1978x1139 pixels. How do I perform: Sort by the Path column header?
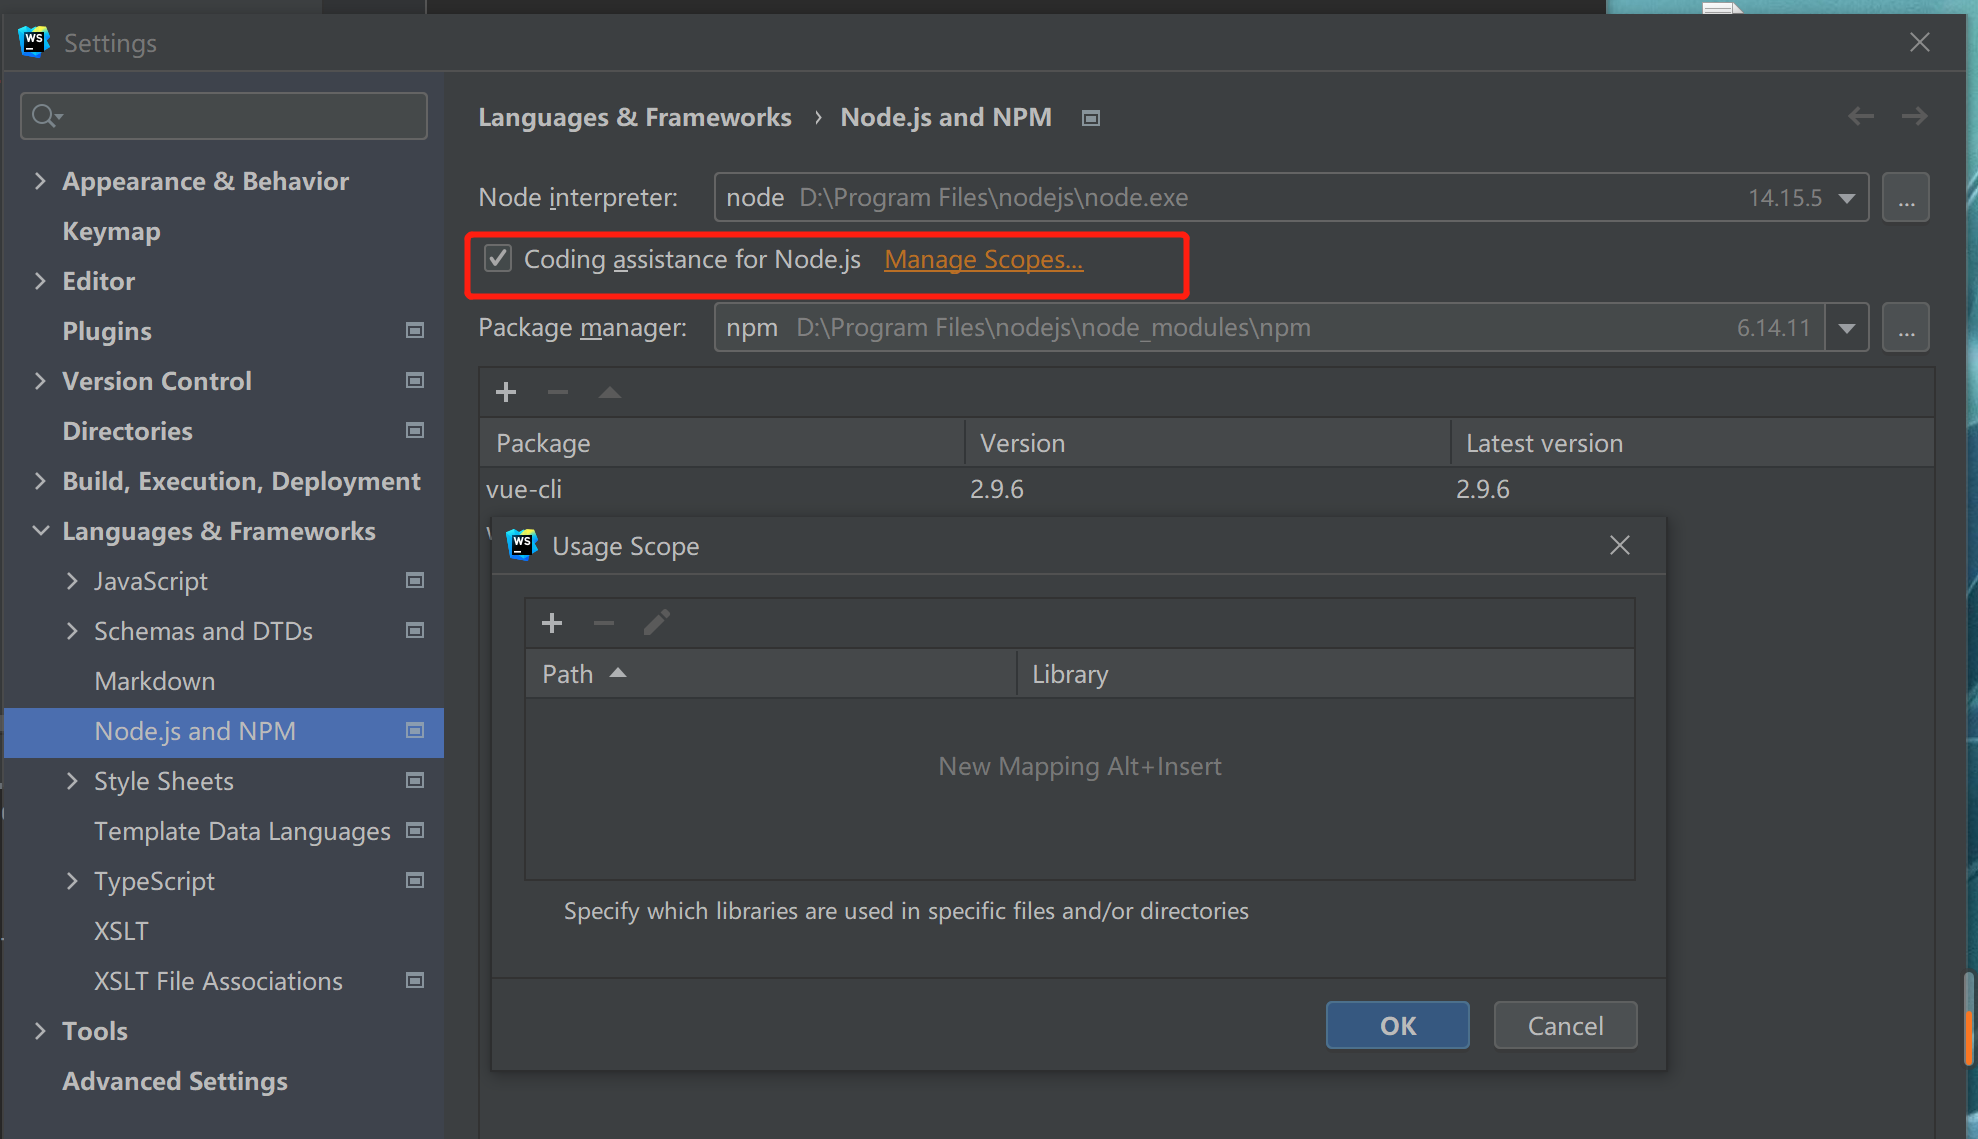coord(568,674)
